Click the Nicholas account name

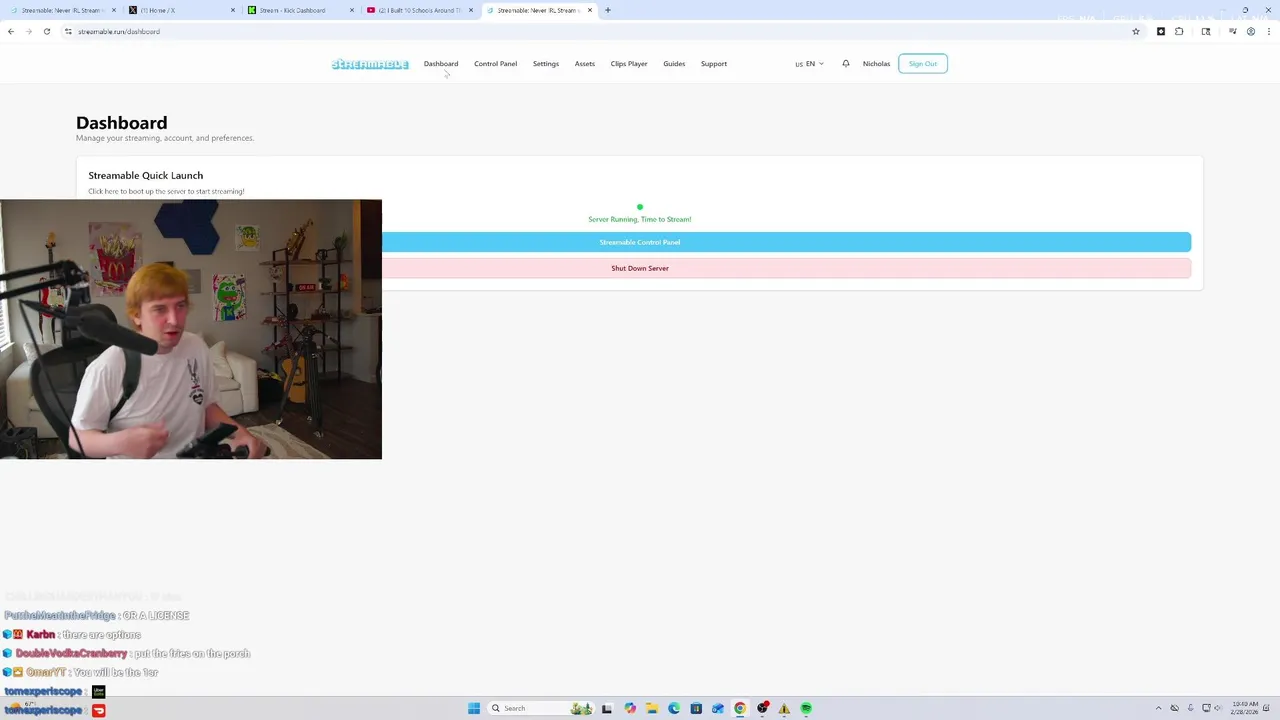point(876,64)
